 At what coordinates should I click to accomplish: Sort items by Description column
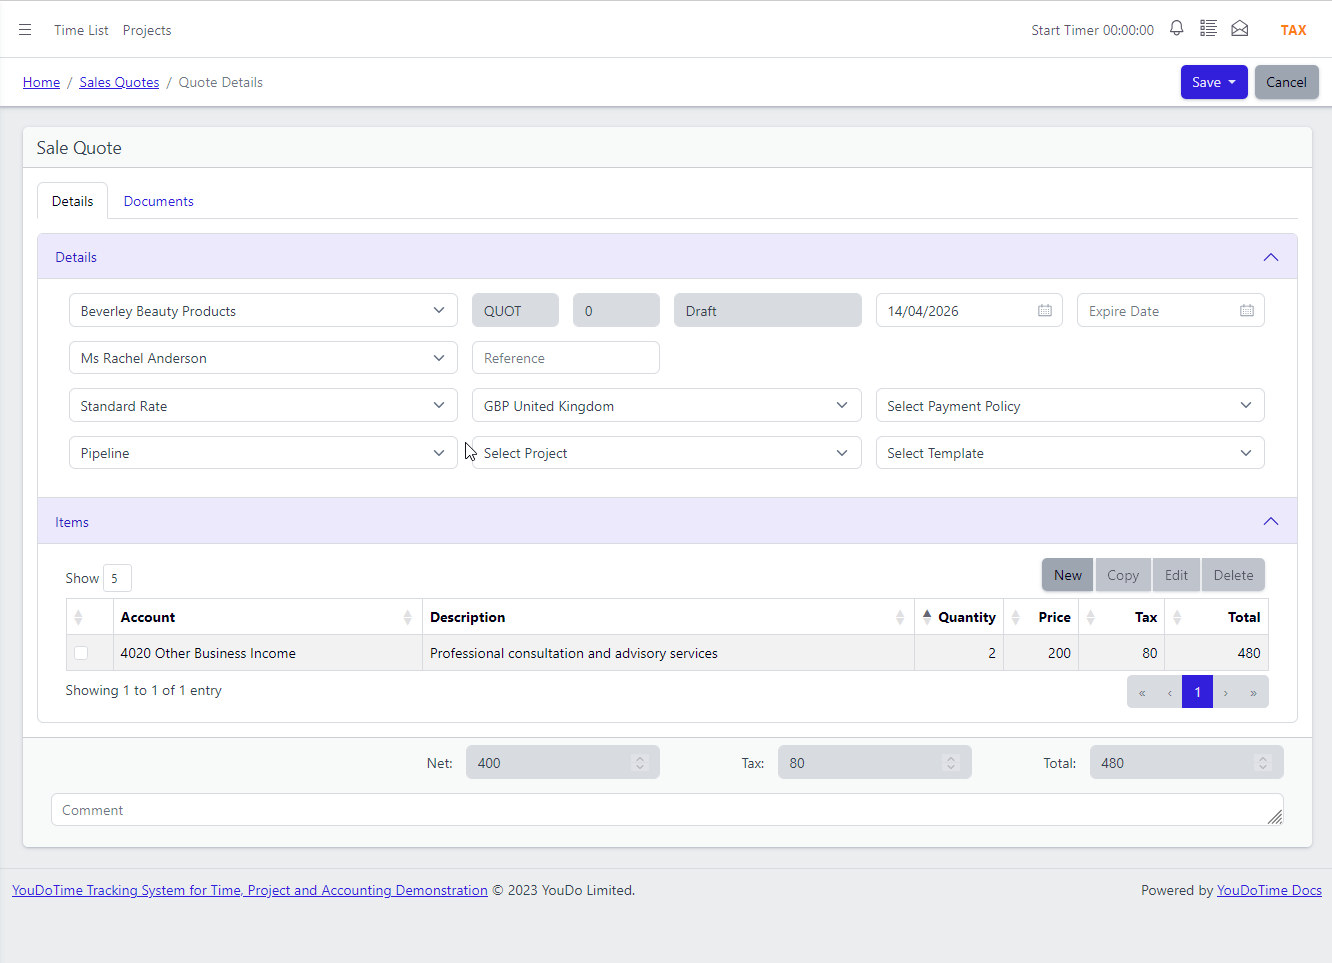pyautogui.click(x=668, y=617)
